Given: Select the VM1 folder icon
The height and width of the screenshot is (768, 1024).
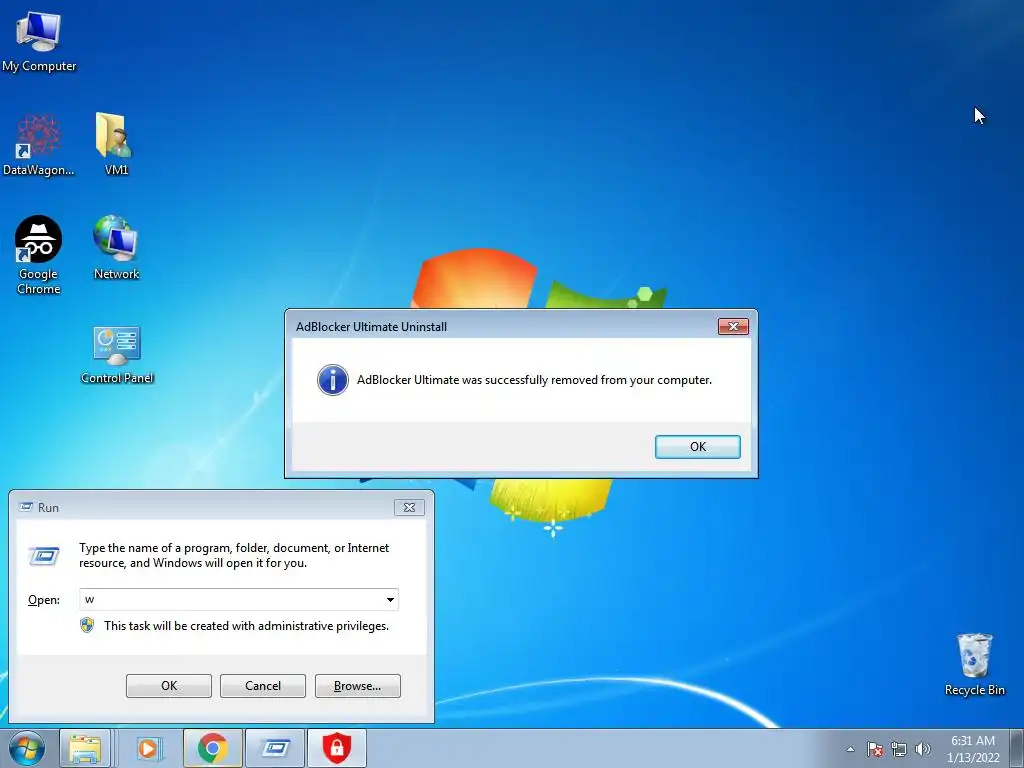Looking at the screenshot, I should pos(116,144).
